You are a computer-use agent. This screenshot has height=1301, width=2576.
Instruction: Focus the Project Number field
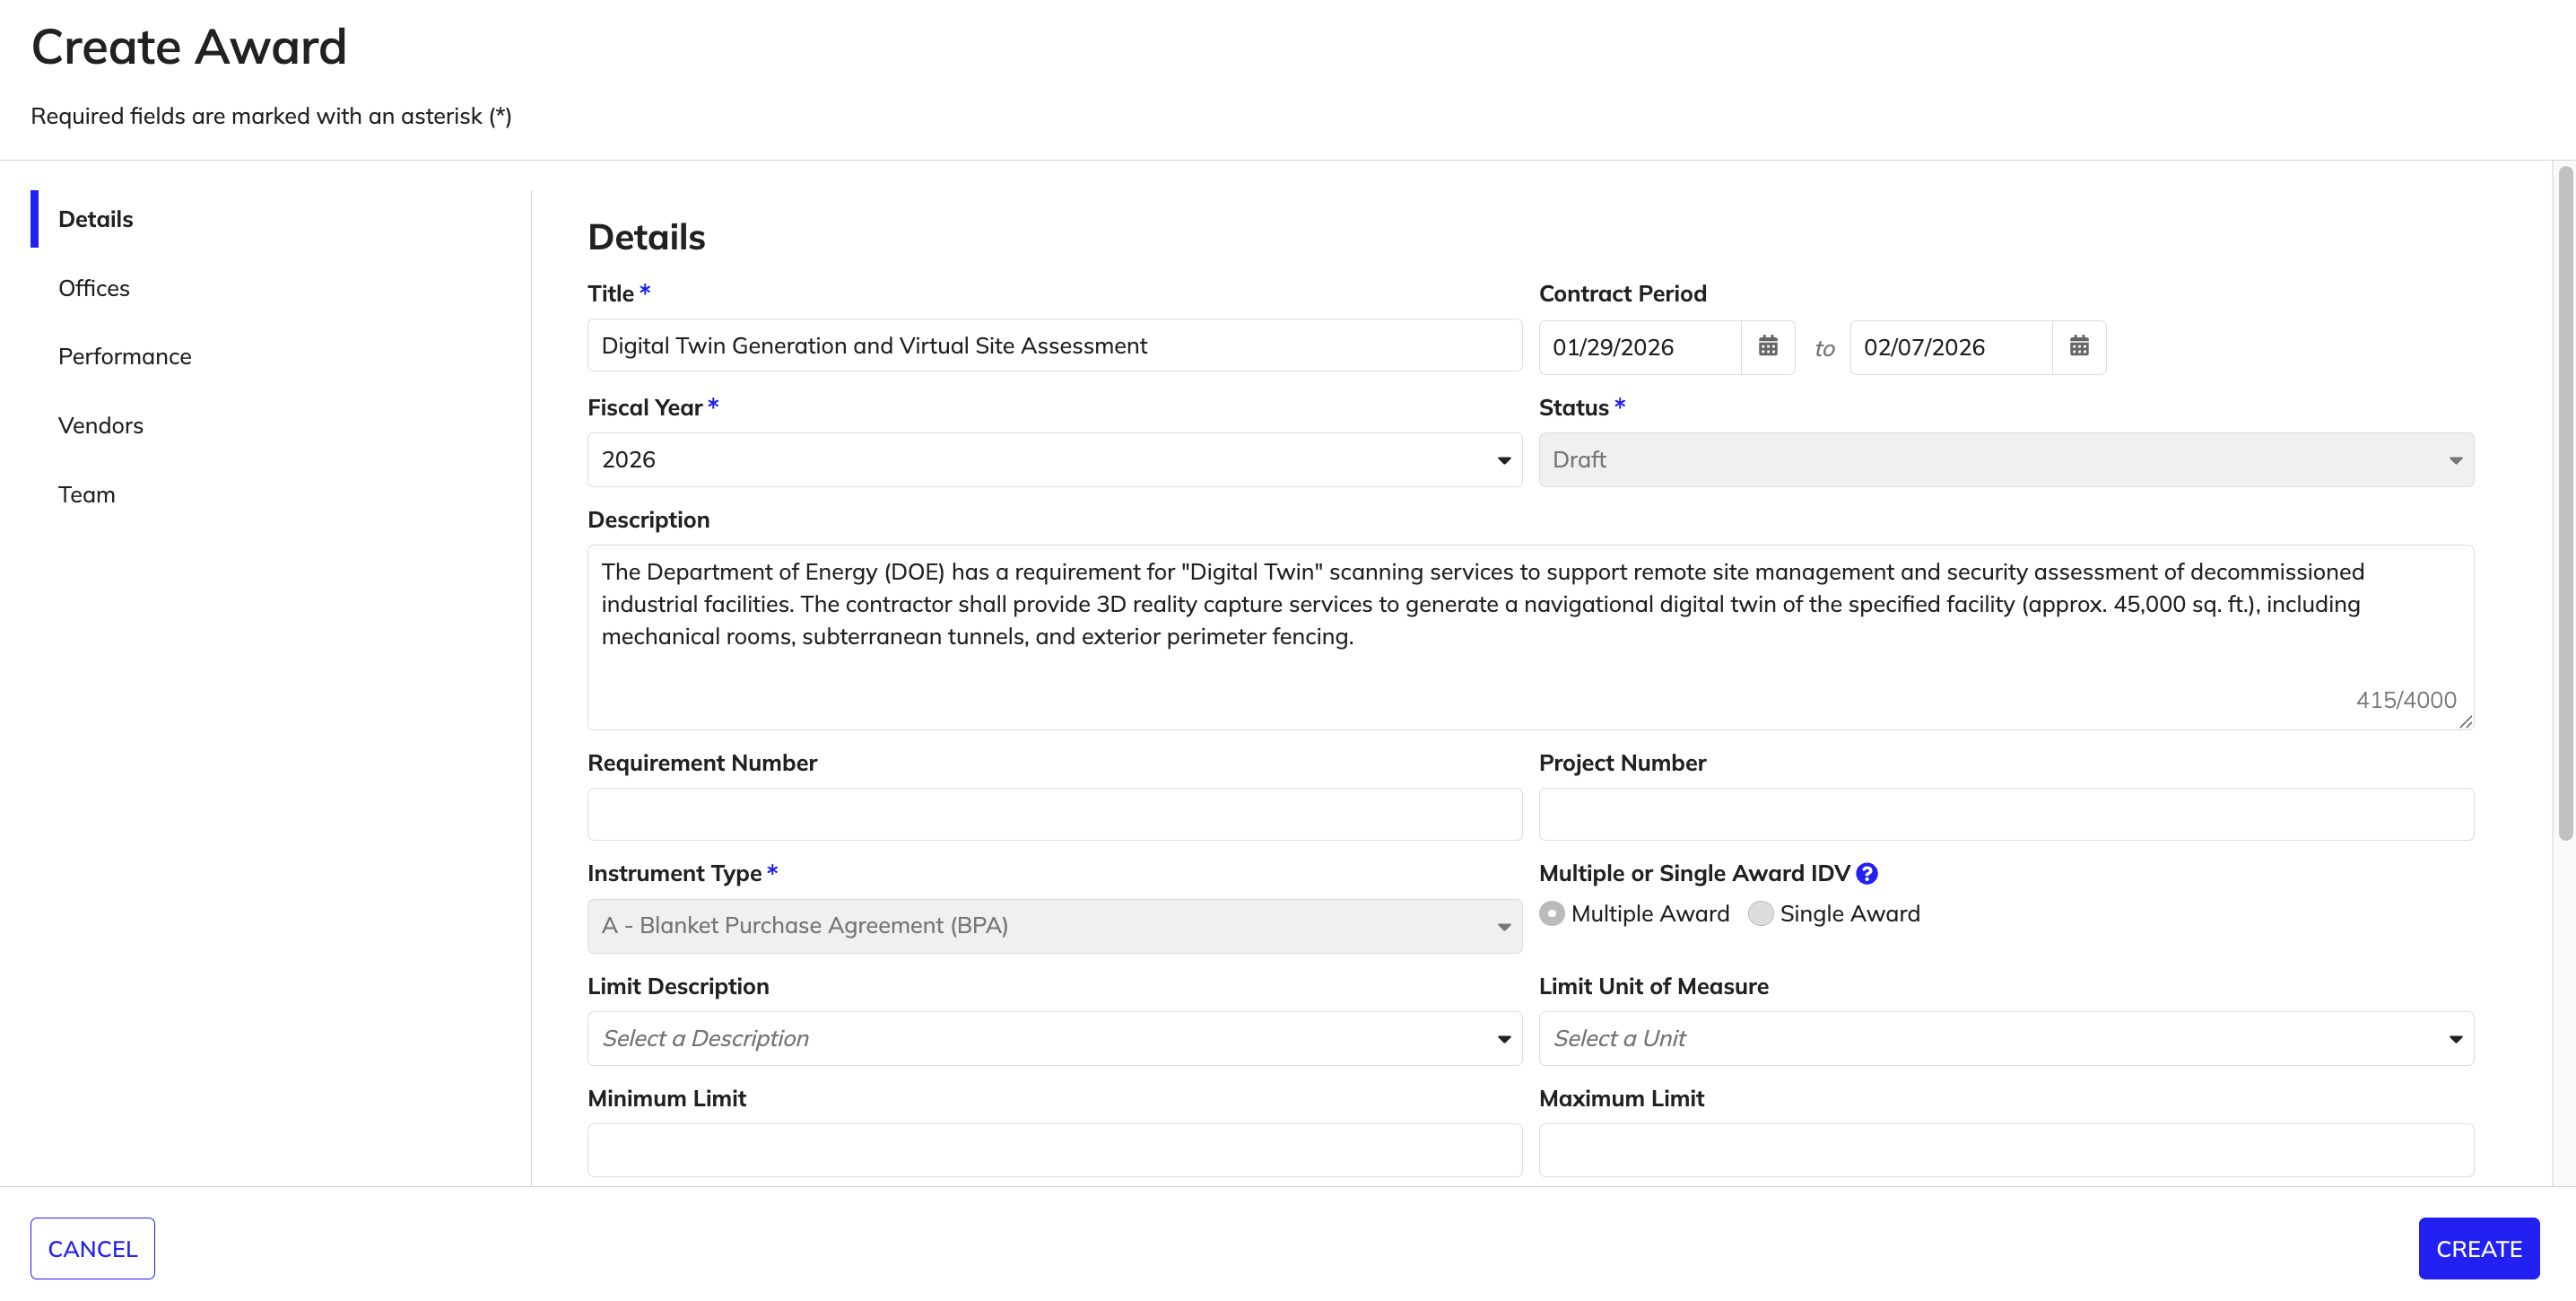[2006, 814]
